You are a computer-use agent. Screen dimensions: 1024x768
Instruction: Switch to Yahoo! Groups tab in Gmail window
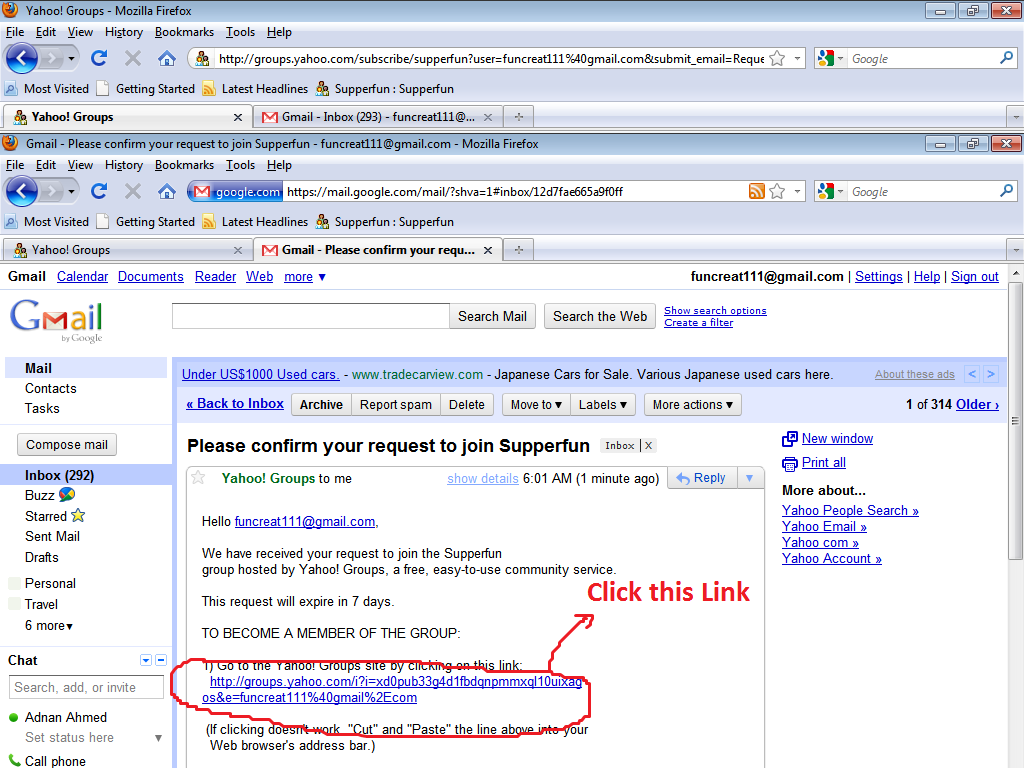126,249
